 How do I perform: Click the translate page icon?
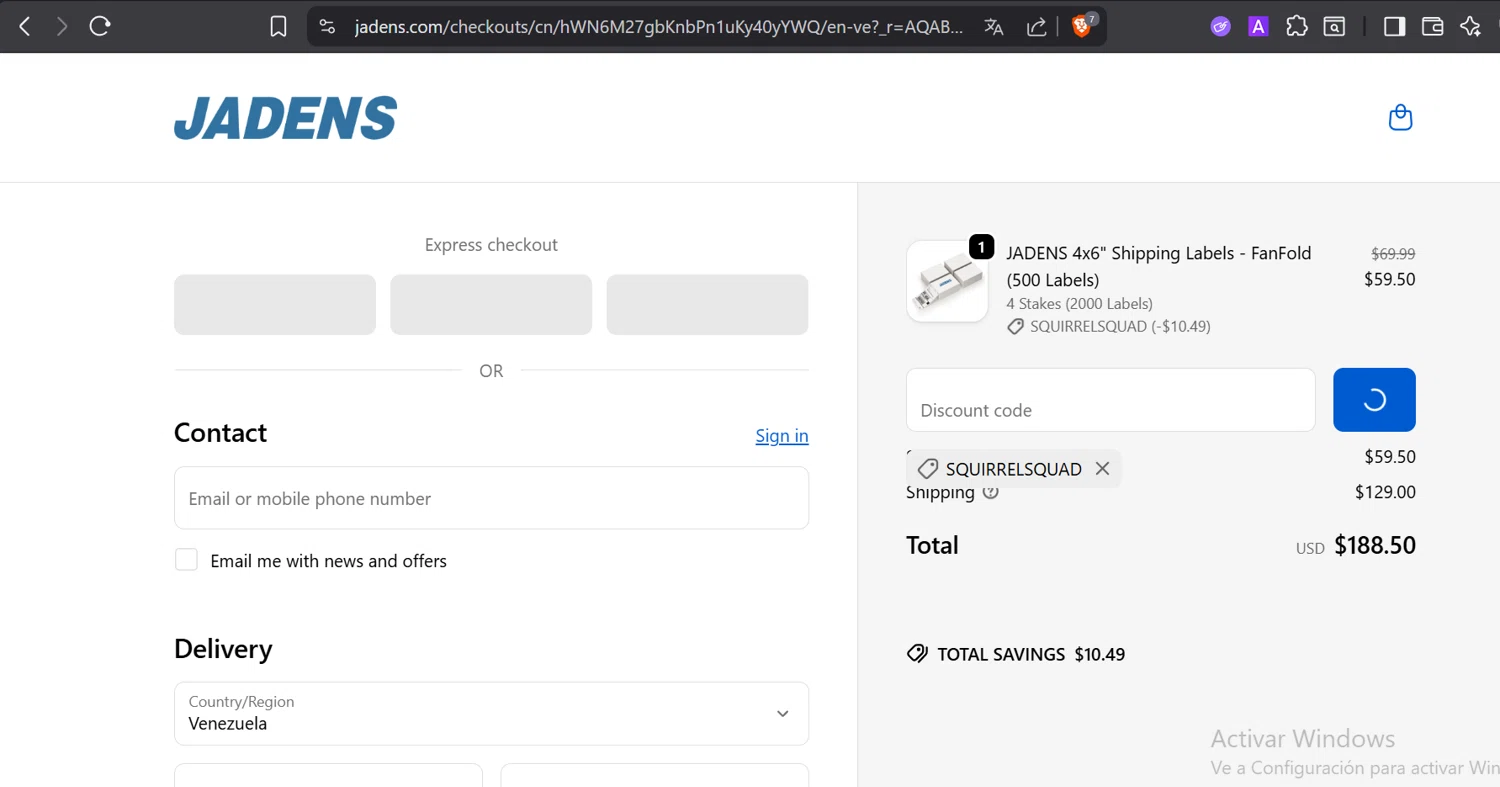[993, 27]
